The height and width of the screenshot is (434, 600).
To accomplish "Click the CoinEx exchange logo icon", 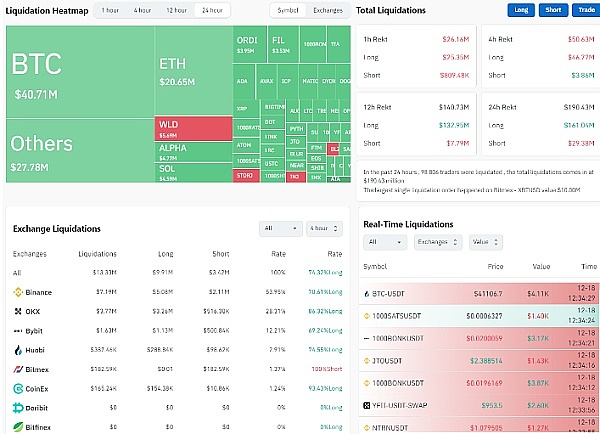I will click(x=18, y=387).
